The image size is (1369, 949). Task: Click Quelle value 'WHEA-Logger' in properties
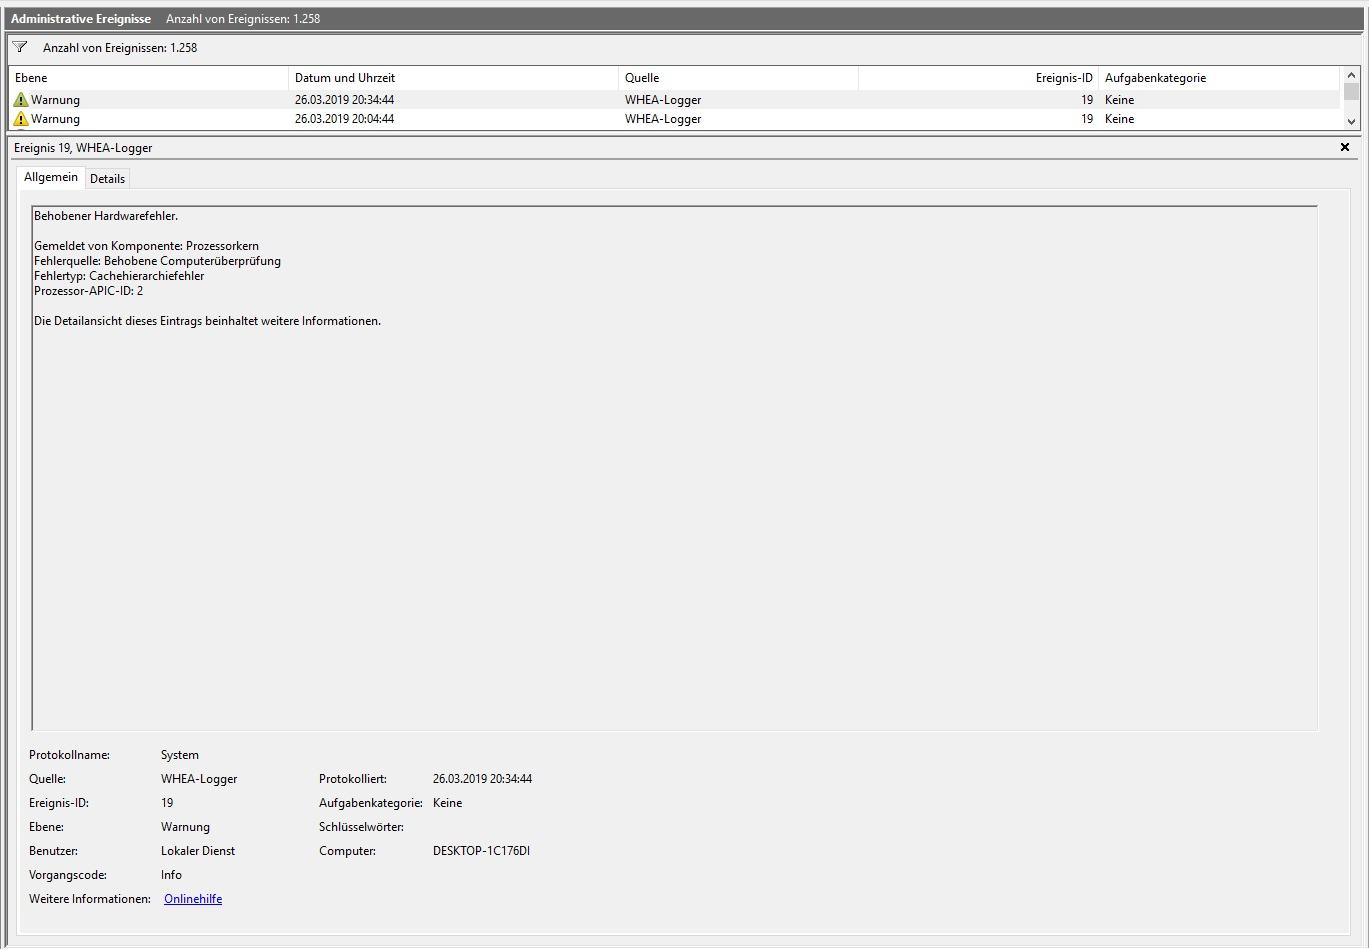199,779
